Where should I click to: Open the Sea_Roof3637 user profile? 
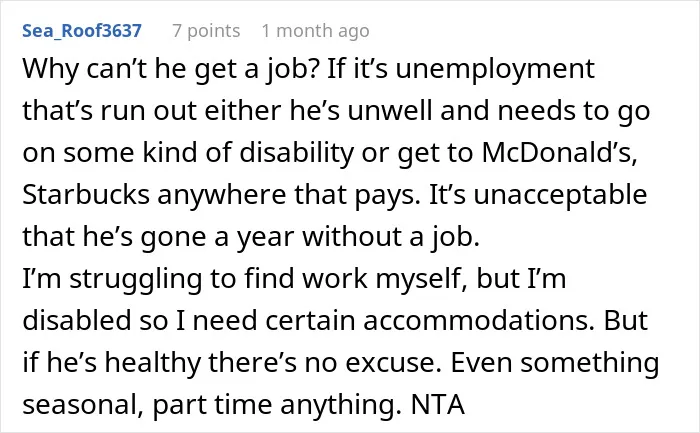point(82,31)
